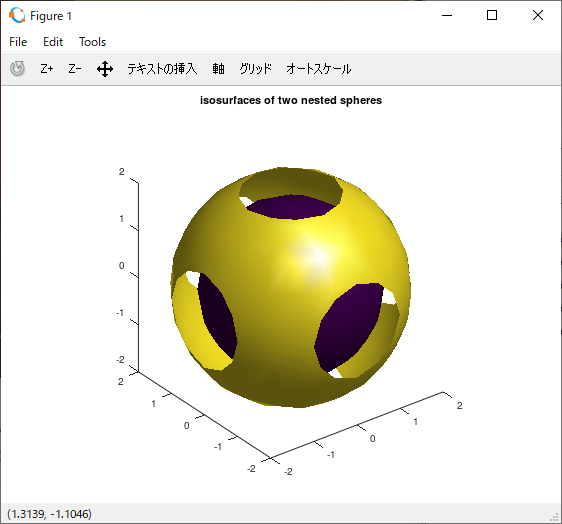
Task: Open the Edit menu
Action: [53, 42]
